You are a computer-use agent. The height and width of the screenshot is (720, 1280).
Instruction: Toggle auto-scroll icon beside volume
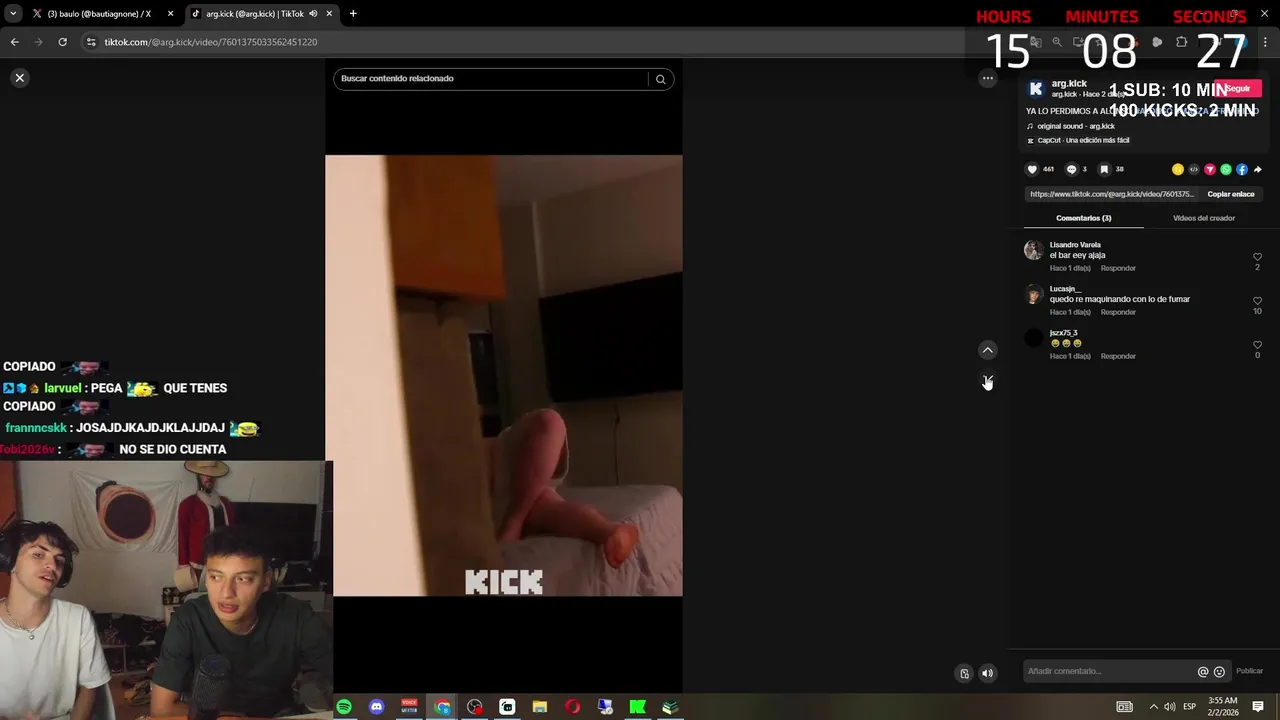point(964,673)
